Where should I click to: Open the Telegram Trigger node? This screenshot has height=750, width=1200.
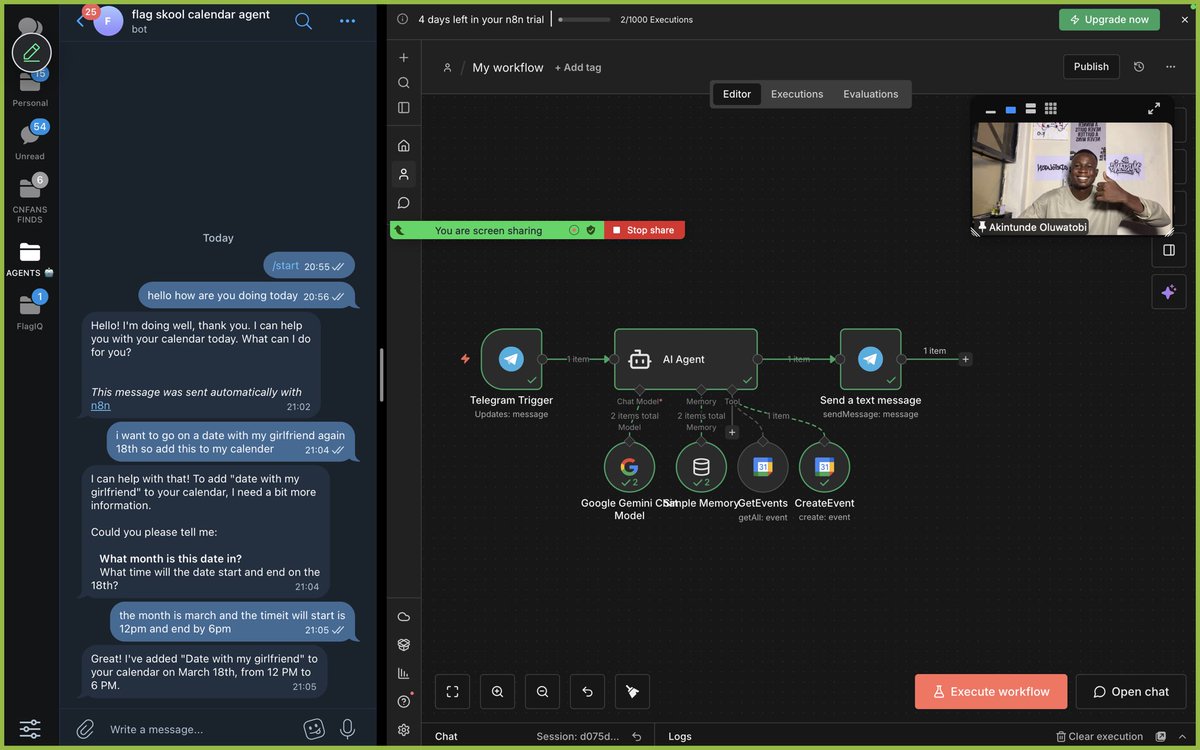[511, 359]
